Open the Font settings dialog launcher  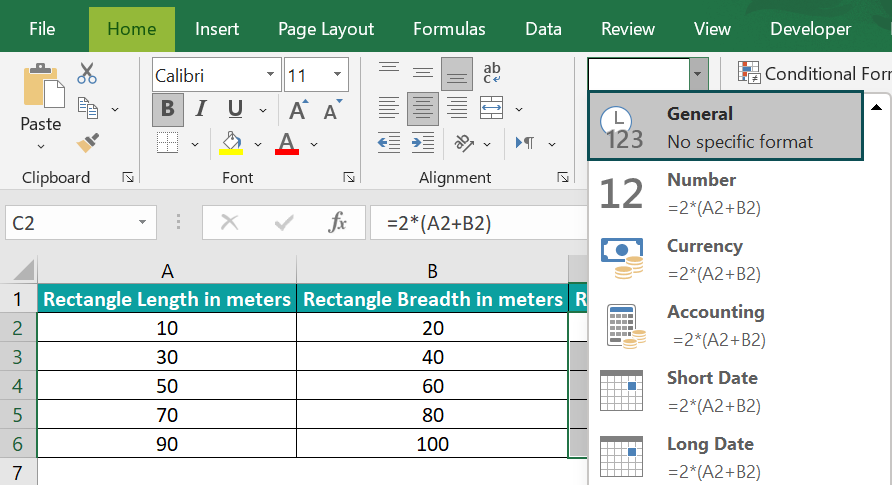(x=349, y=178)
